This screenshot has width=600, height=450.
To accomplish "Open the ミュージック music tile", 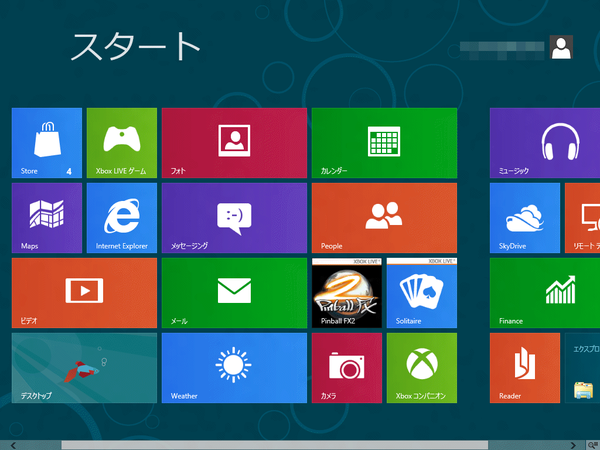I will click(545, 143).
